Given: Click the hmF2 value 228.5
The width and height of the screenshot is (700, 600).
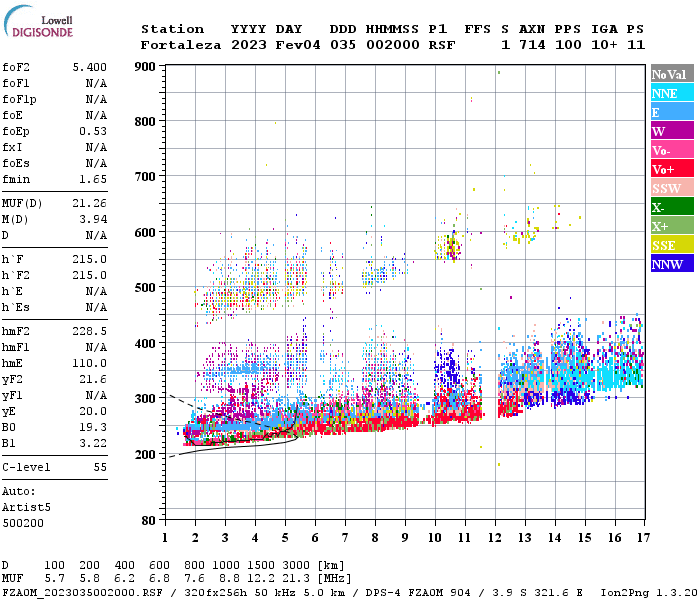Looking at the screenshot, I should point(90,331).
